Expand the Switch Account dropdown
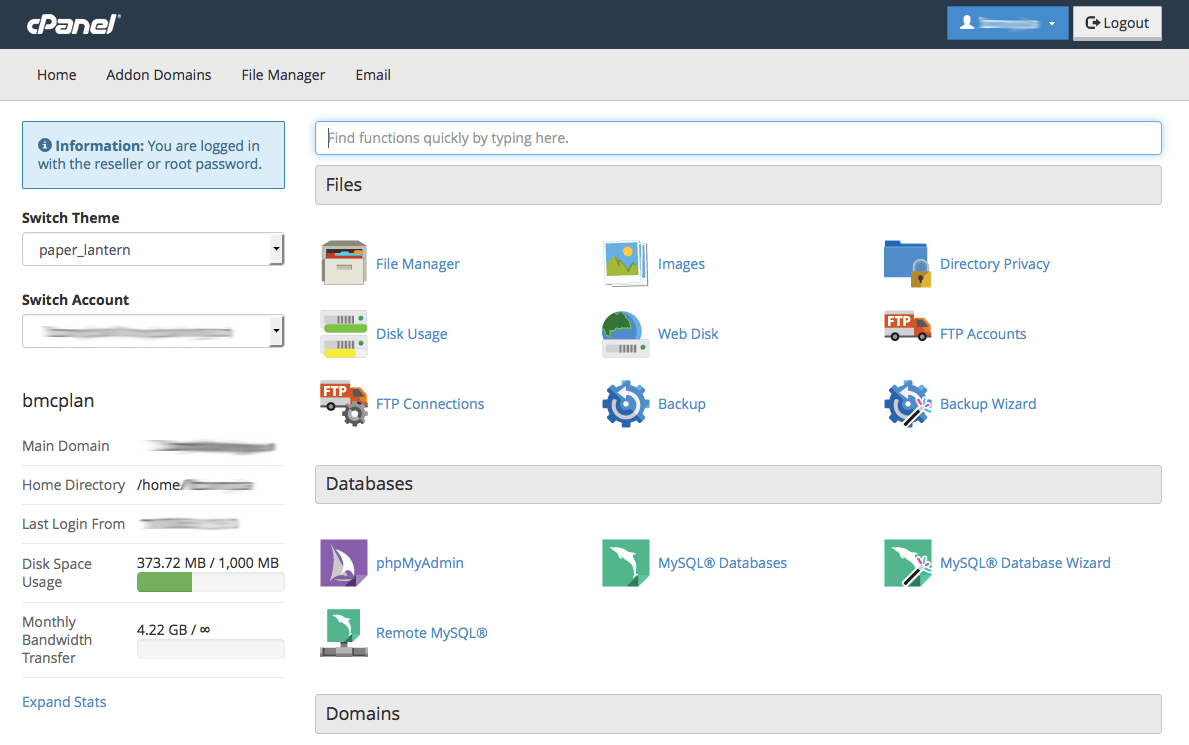The height and width of the screenshot is (745, 1189). (153, 331)
